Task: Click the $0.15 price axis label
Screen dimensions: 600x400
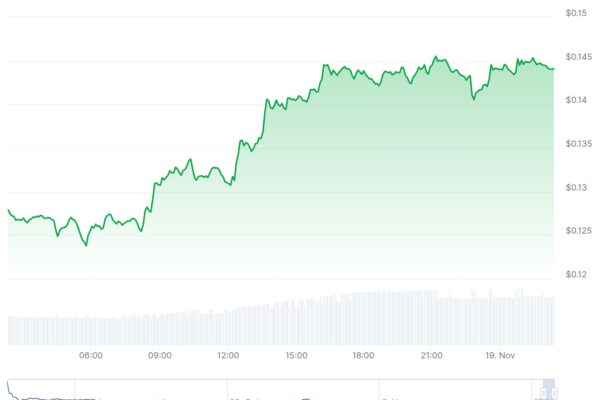Action: 576,13
